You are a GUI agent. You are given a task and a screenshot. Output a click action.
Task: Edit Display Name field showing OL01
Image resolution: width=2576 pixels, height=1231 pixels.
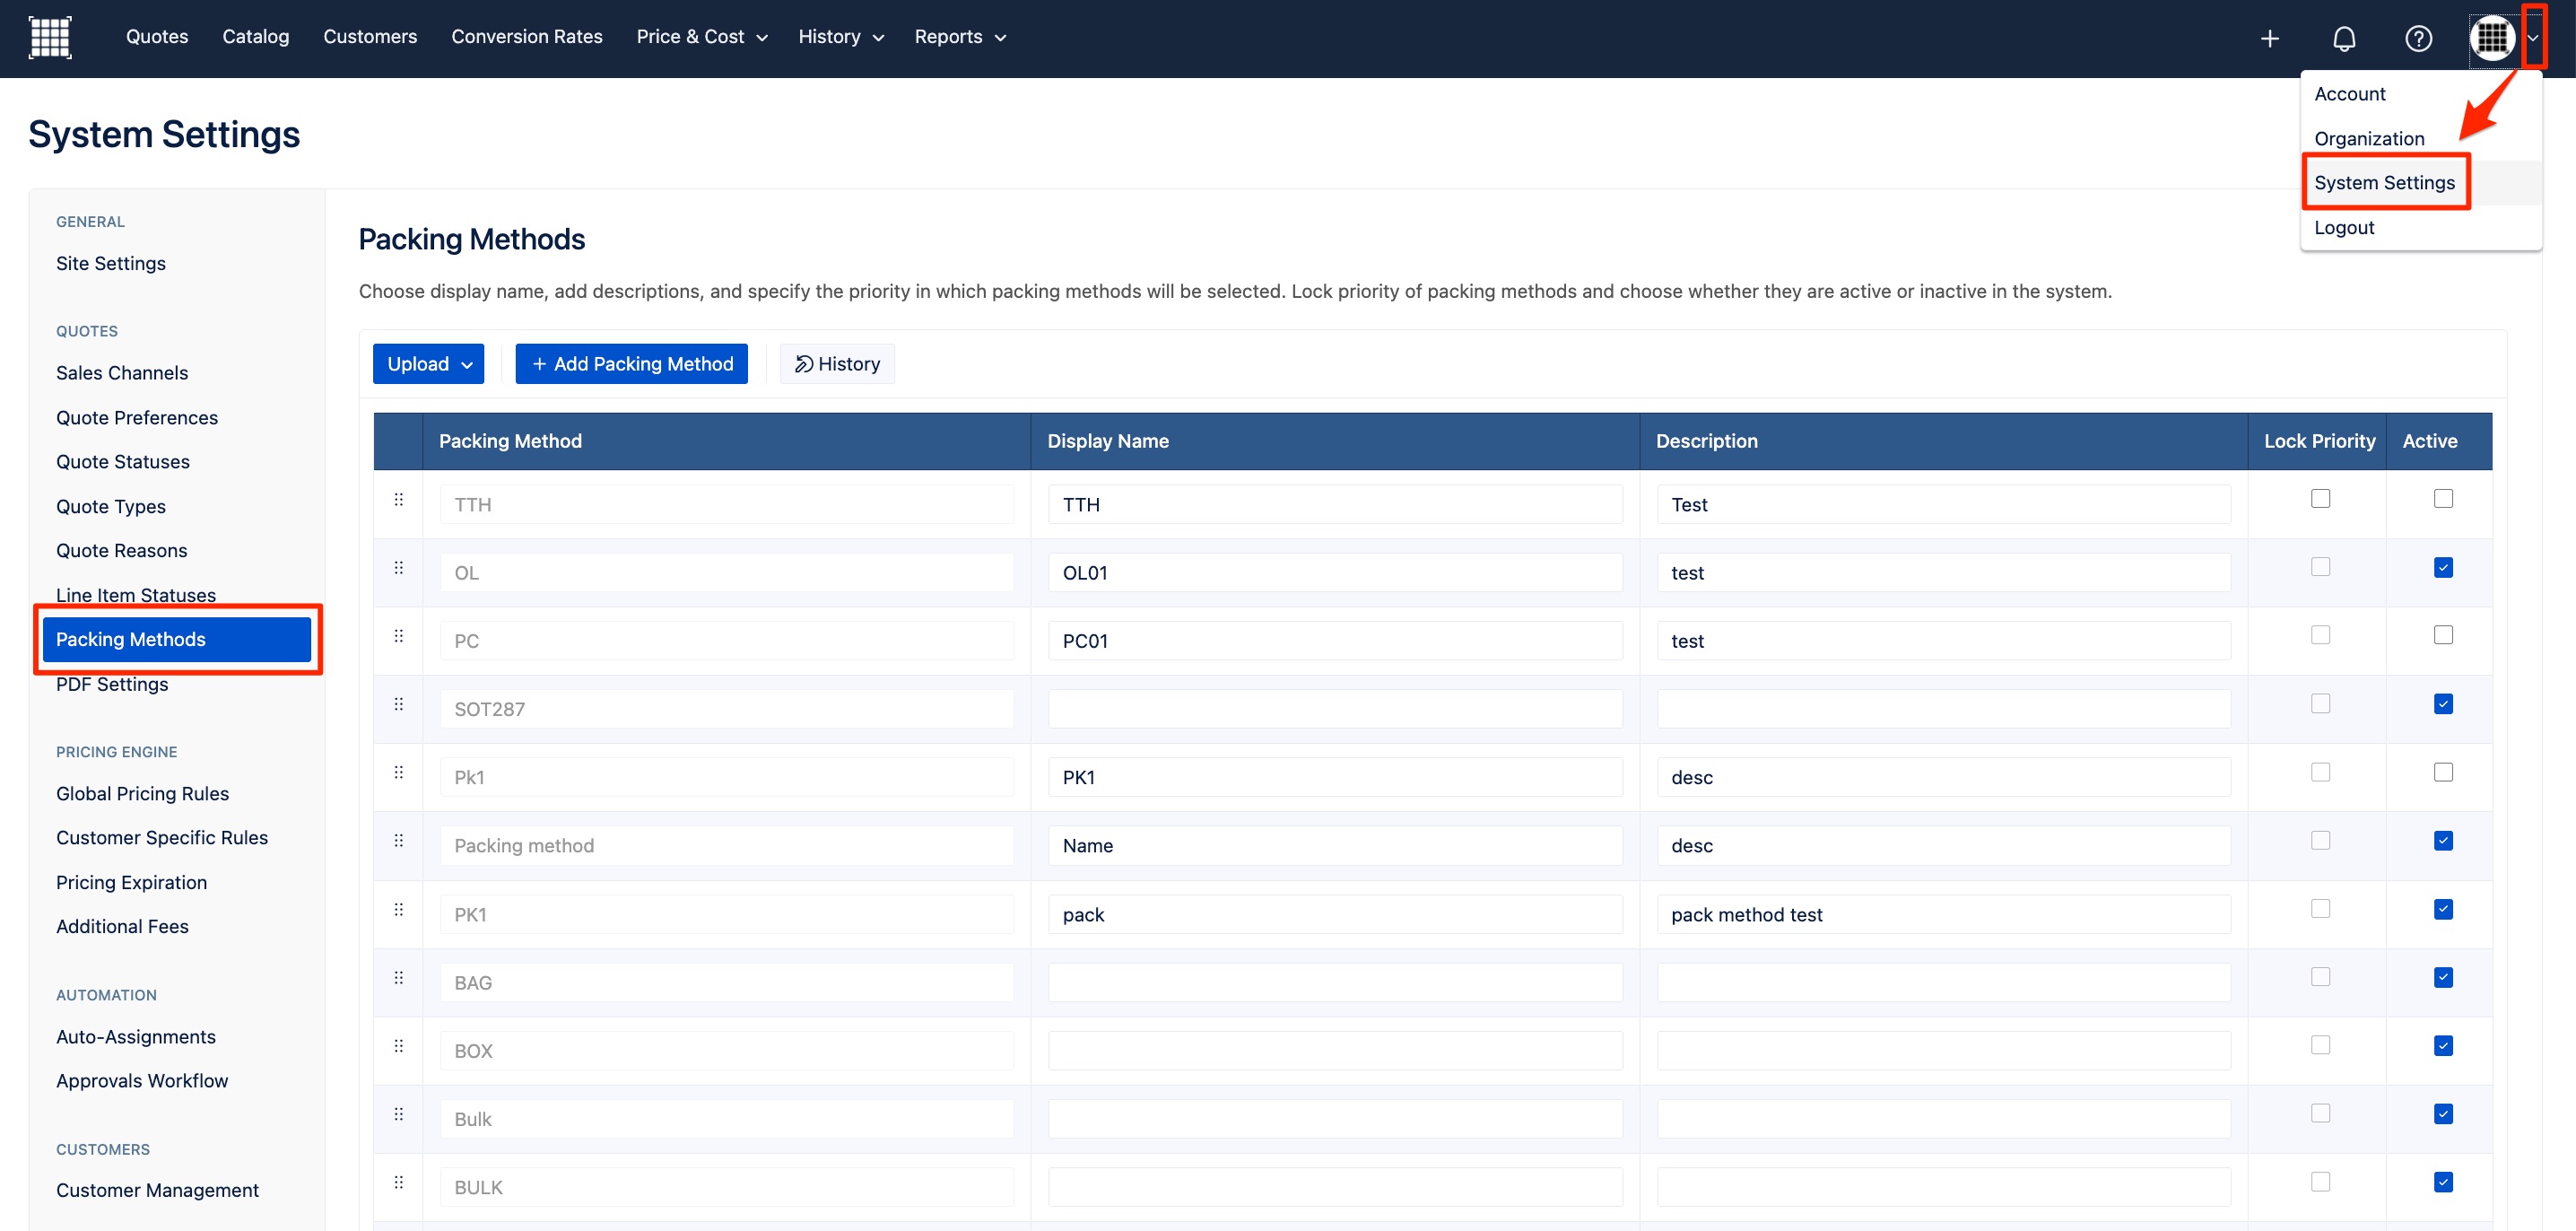[x=1335, y=573]
